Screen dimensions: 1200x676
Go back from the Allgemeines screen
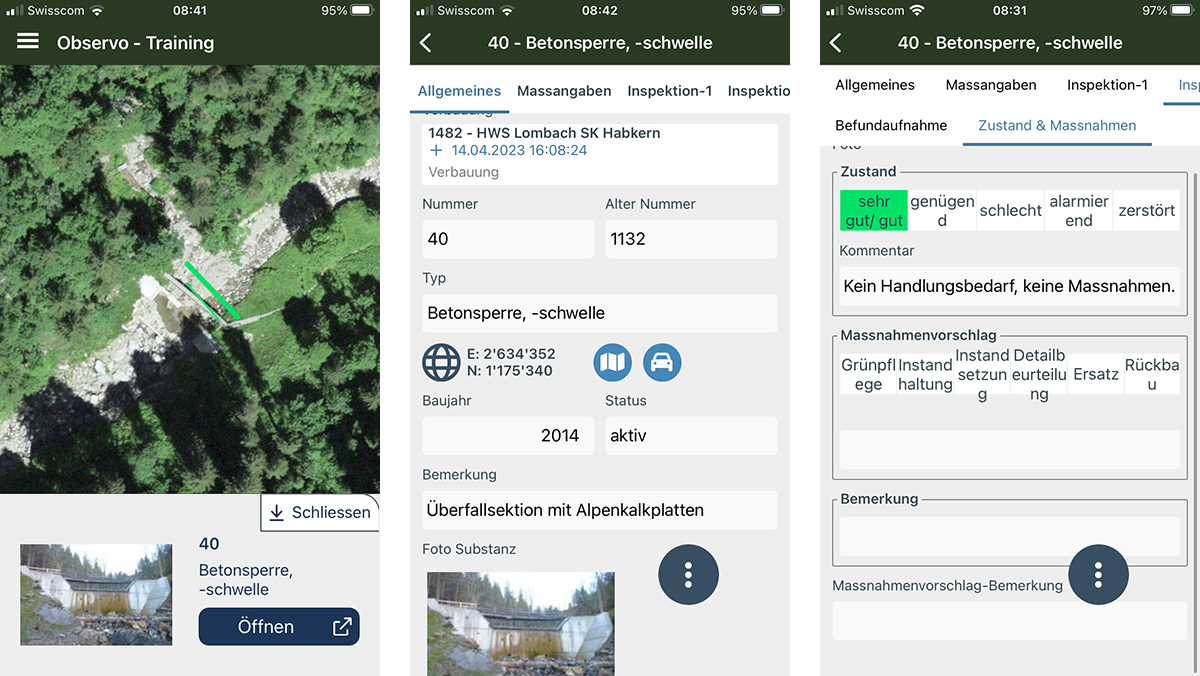426,42
